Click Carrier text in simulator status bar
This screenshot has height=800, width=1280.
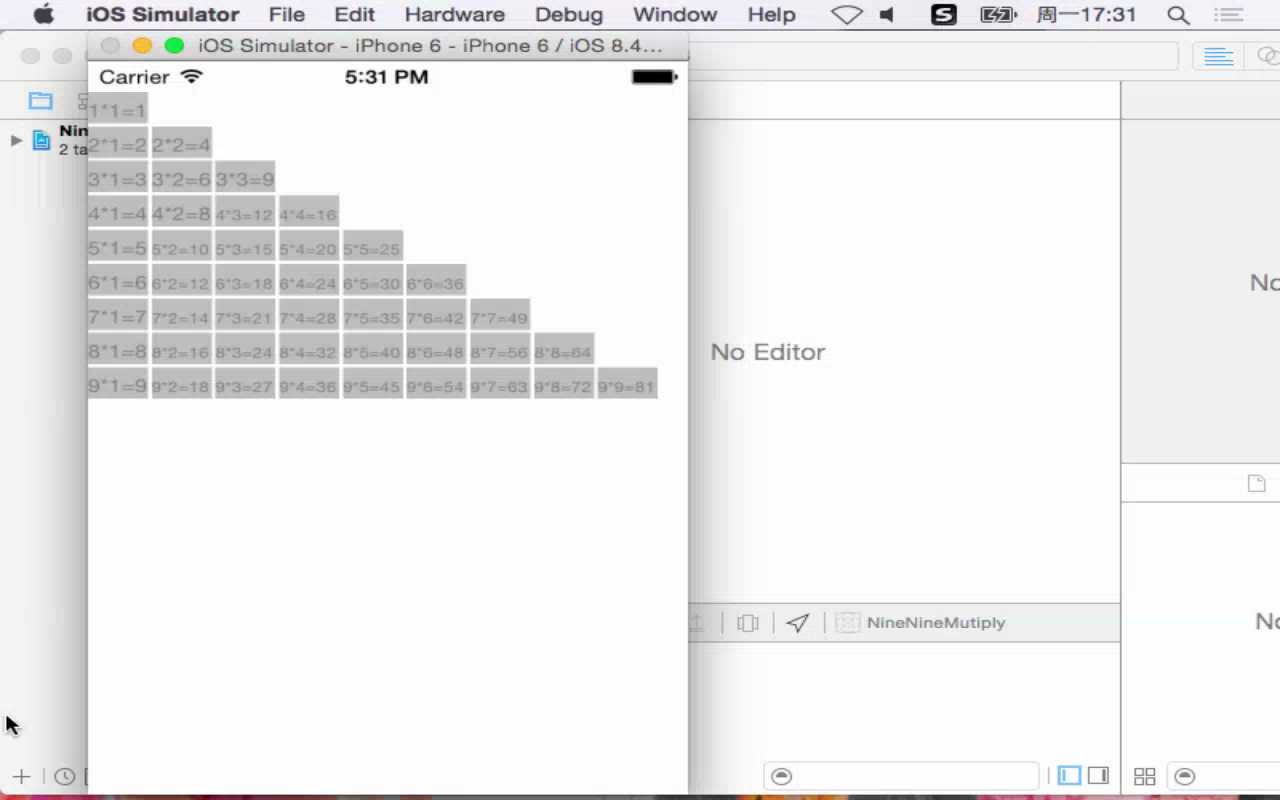coord(134,77)
